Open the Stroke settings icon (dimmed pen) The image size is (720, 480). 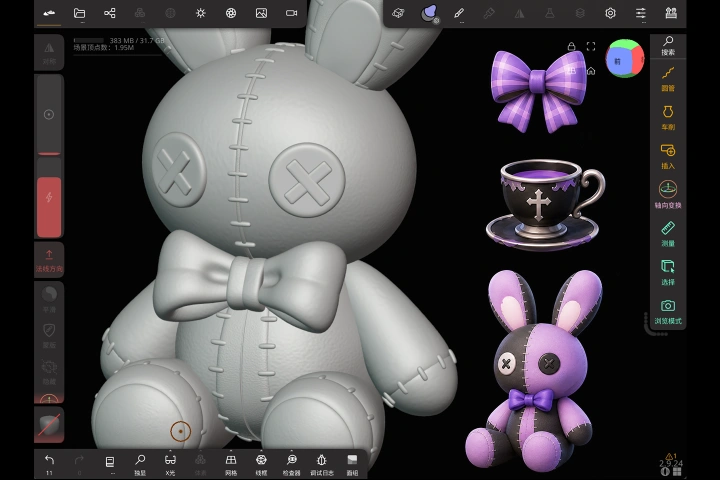tap(489, 13)
